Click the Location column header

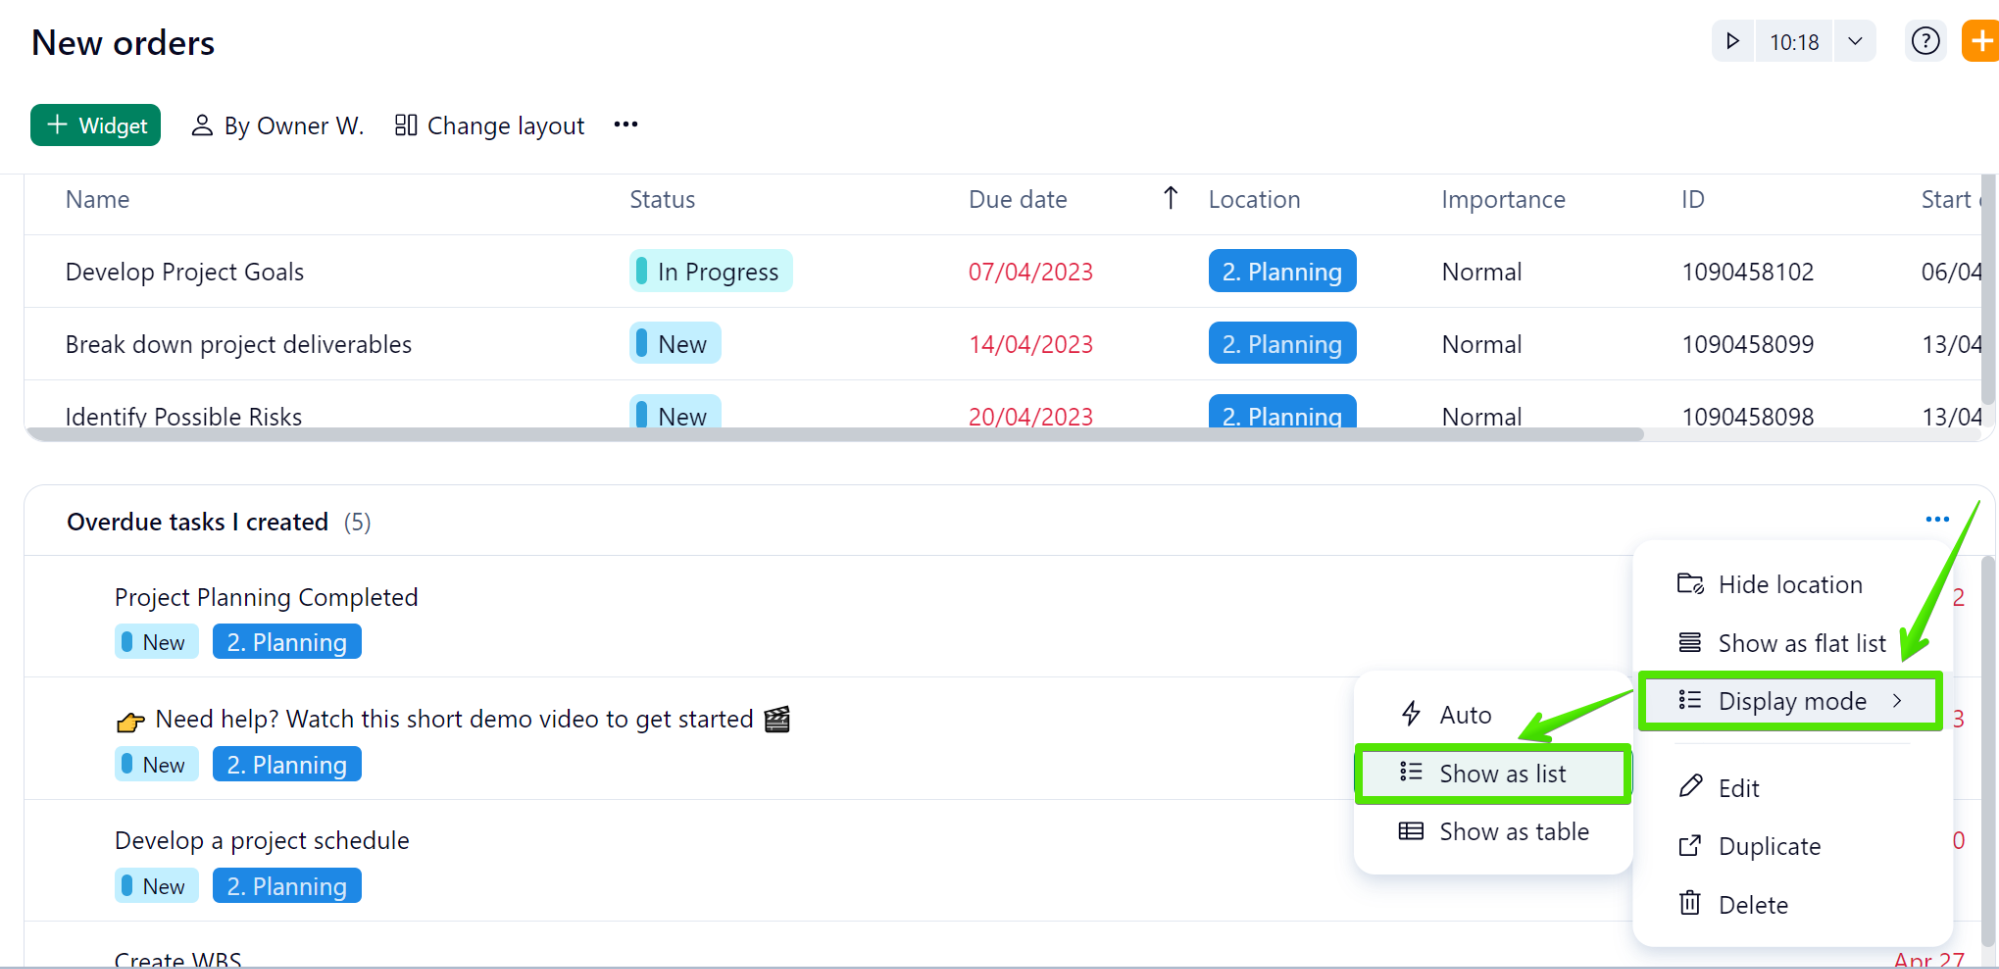(x=1254, y=200)
